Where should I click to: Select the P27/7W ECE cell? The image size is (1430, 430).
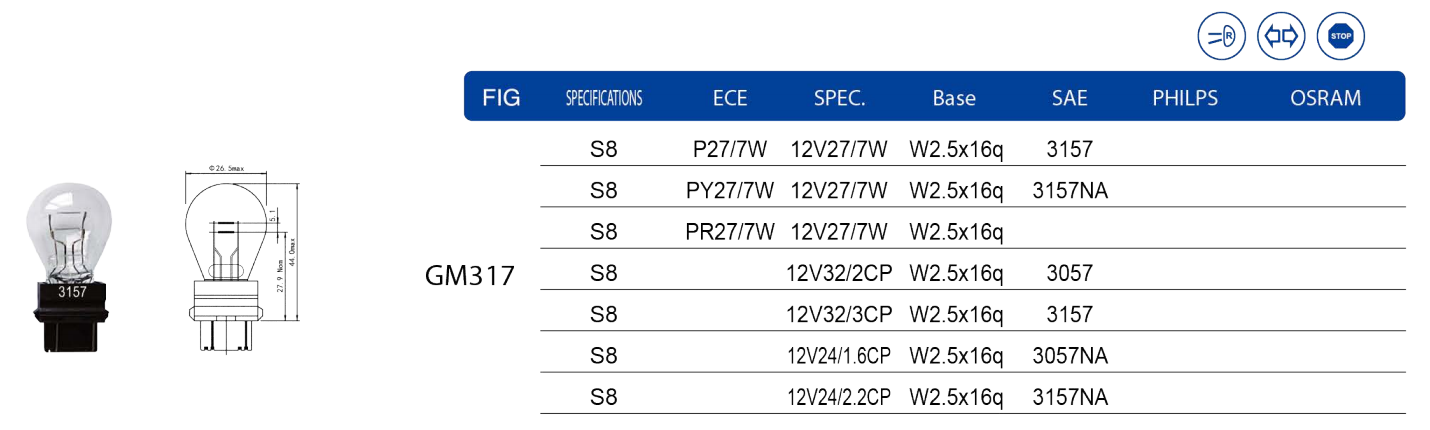[x=730, y=150]
